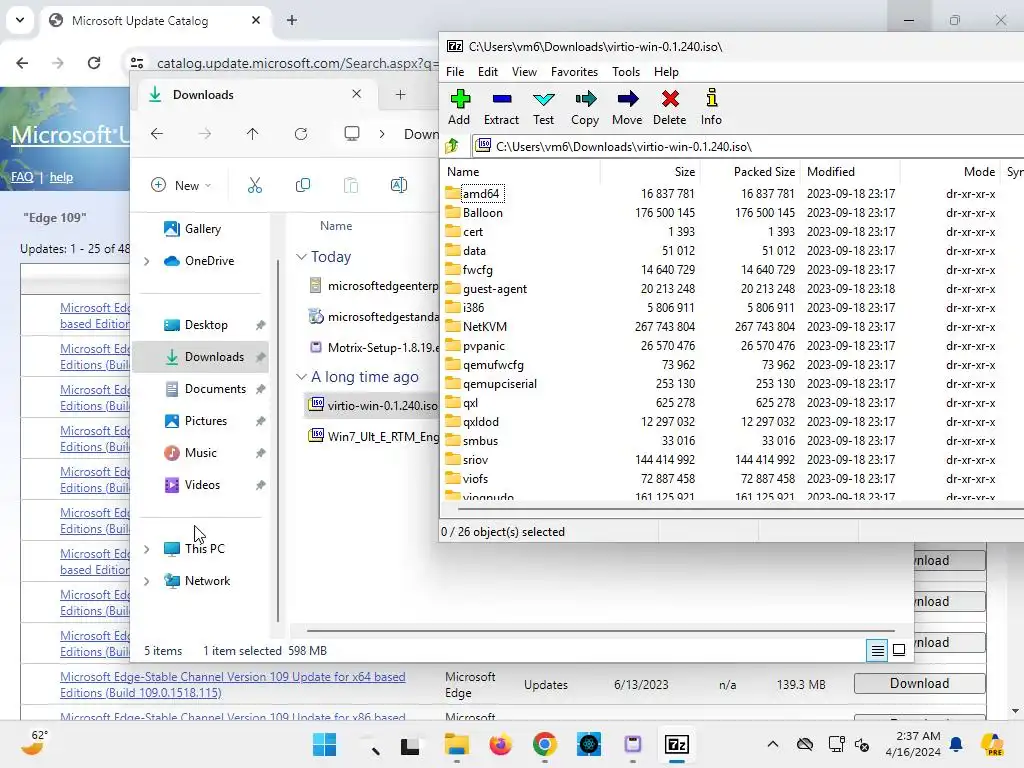Collapse the Today group in Explorer
Image resolution: width=1024 pixels, height=768 pixels.
tap(301, 257)
